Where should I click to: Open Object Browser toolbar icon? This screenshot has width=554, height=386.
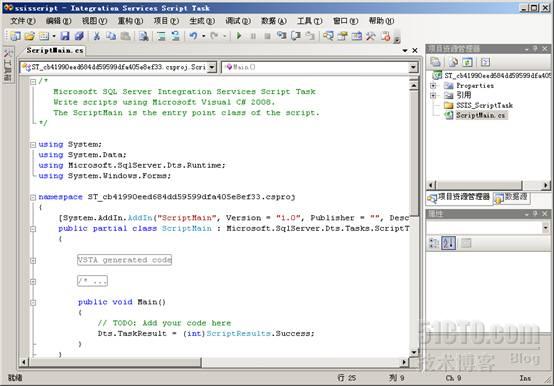click(356, 36)
